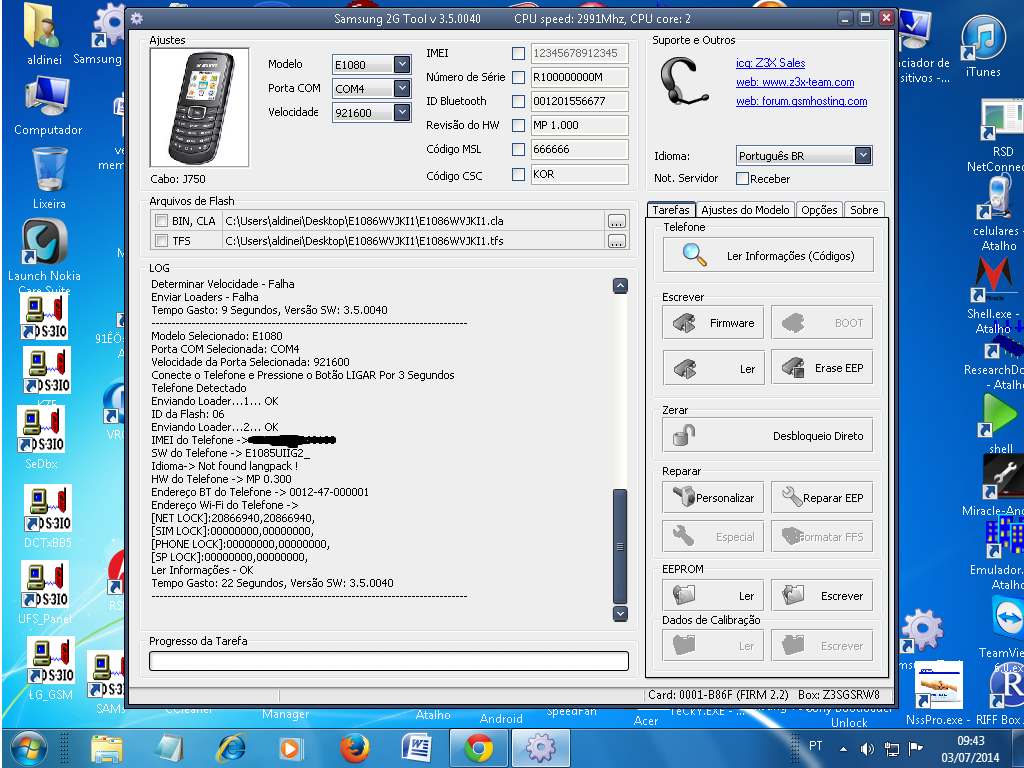
Task: Click the headset support icon
Action: point(683,82)
